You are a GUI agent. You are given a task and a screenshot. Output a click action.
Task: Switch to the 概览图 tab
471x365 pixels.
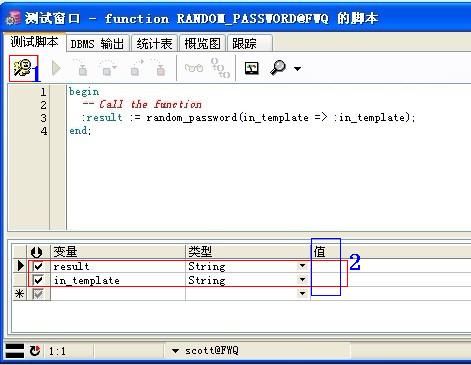(202, 44)
